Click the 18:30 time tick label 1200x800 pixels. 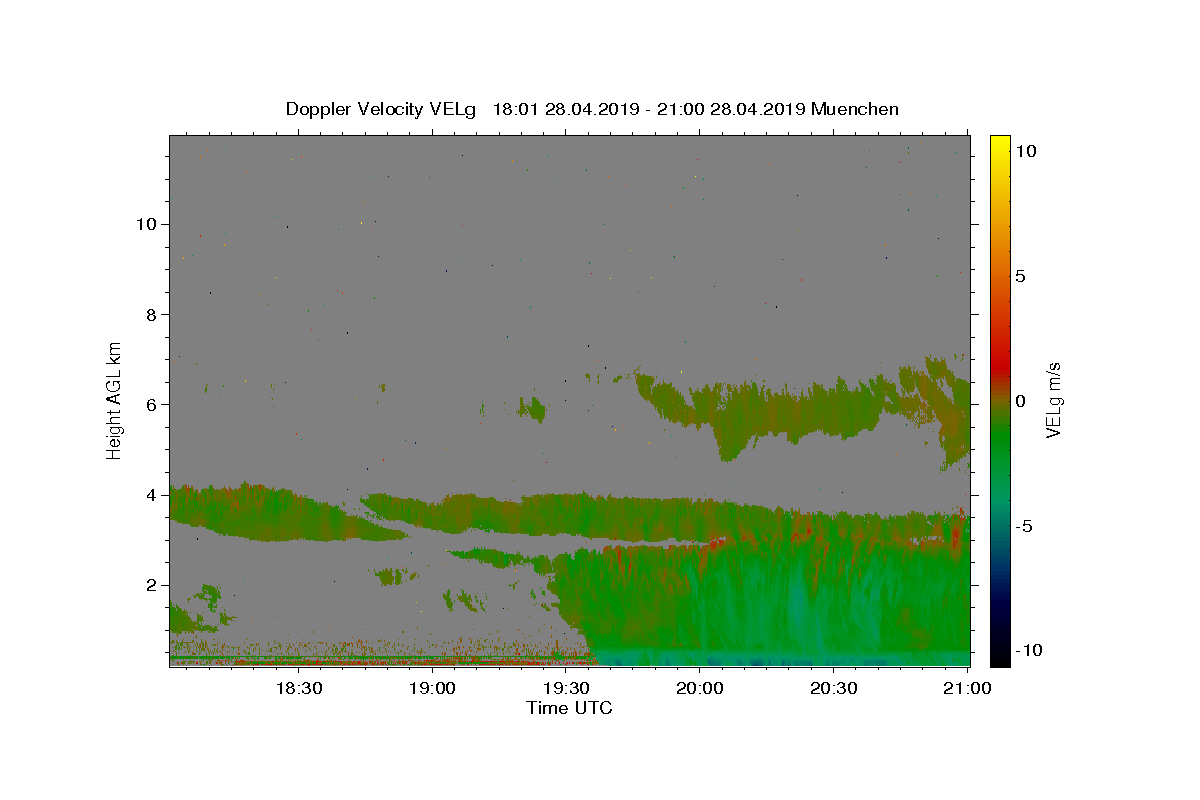pos(298,688)
